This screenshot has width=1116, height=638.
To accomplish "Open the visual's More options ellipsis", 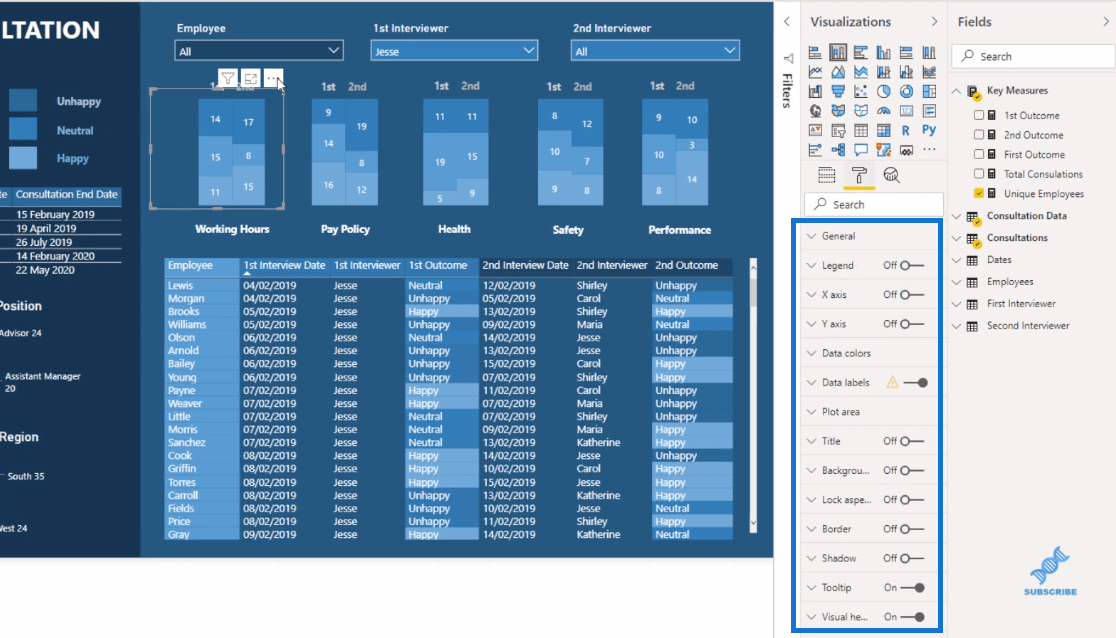I will pyautogui.click(x=273, y=78).
